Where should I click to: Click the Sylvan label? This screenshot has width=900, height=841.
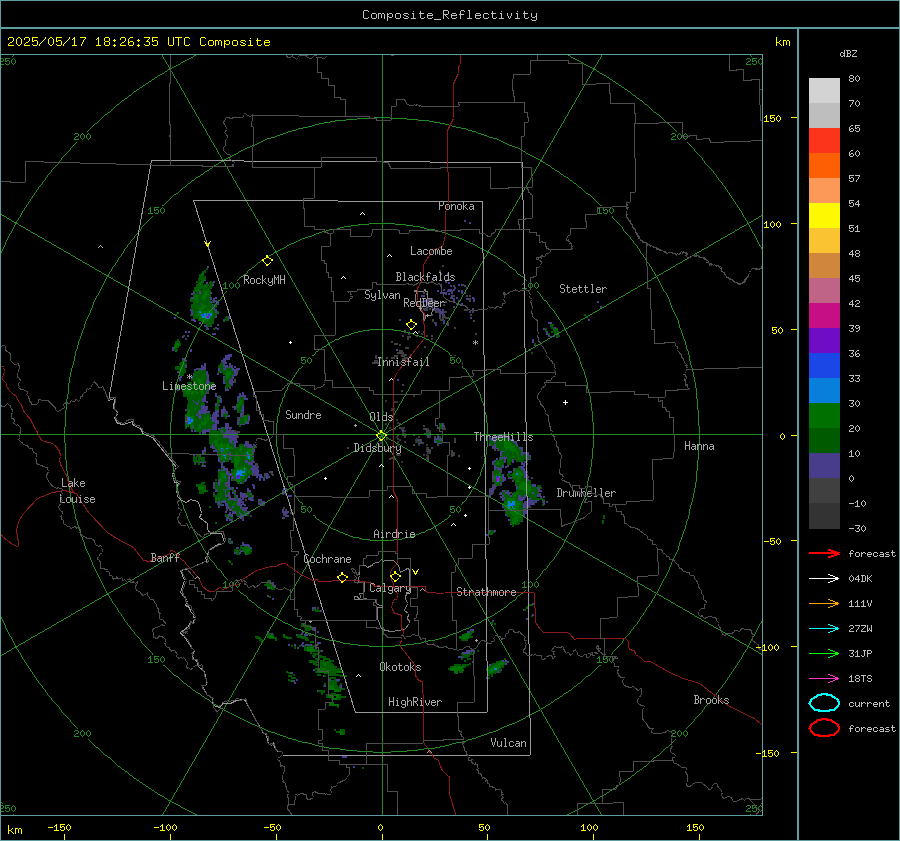tap(382, 295)
